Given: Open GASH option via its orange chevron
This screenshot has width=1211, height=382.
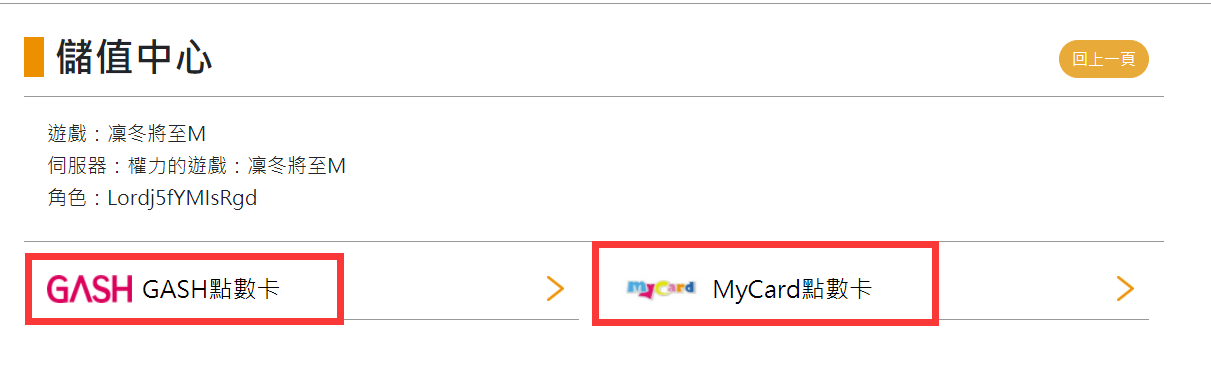Looking at the screenshot, I should [x=556, y=289].
